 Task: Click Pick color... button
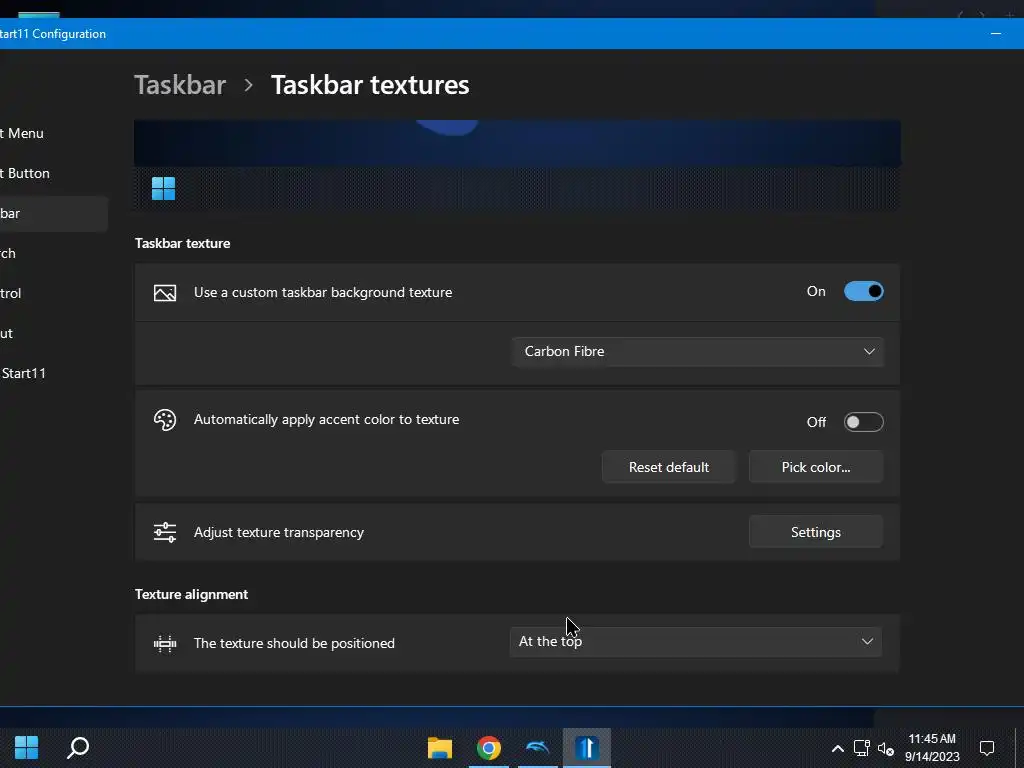tap(816, 467)
